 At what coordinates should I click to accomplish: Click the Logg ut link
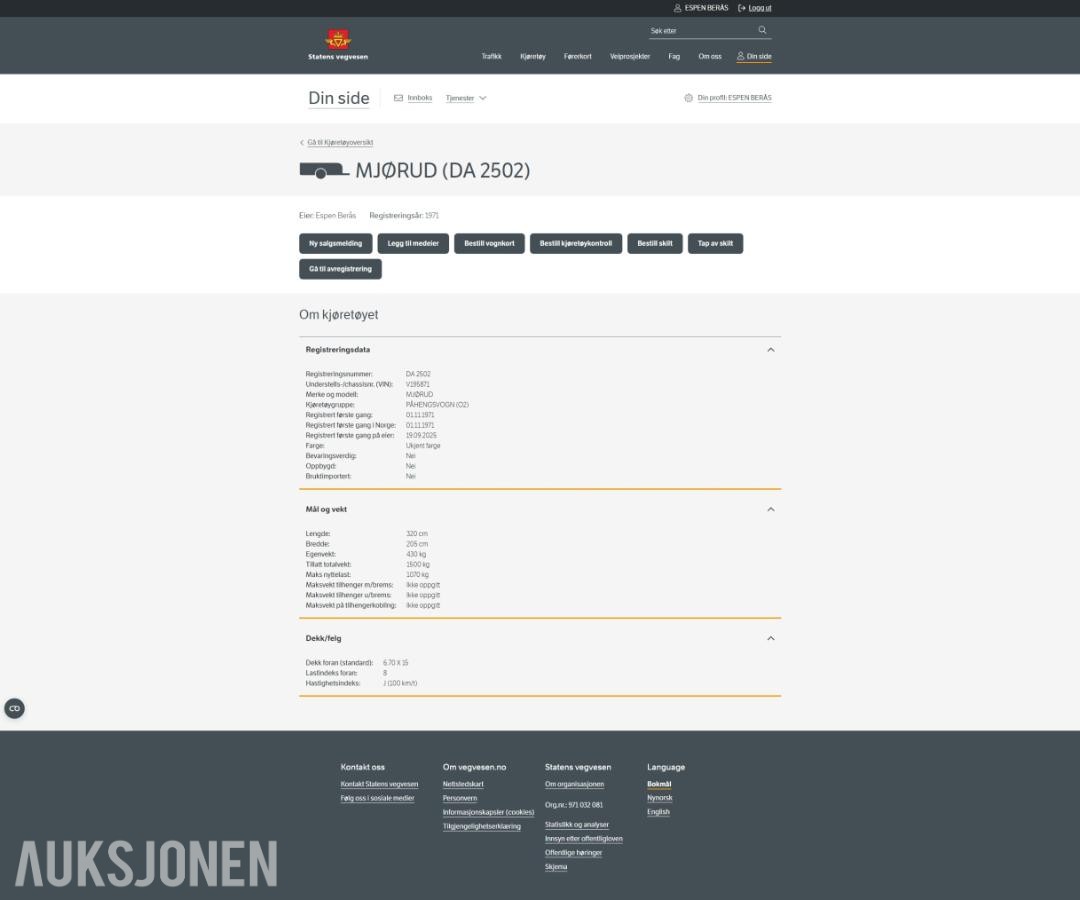(760, 8)
